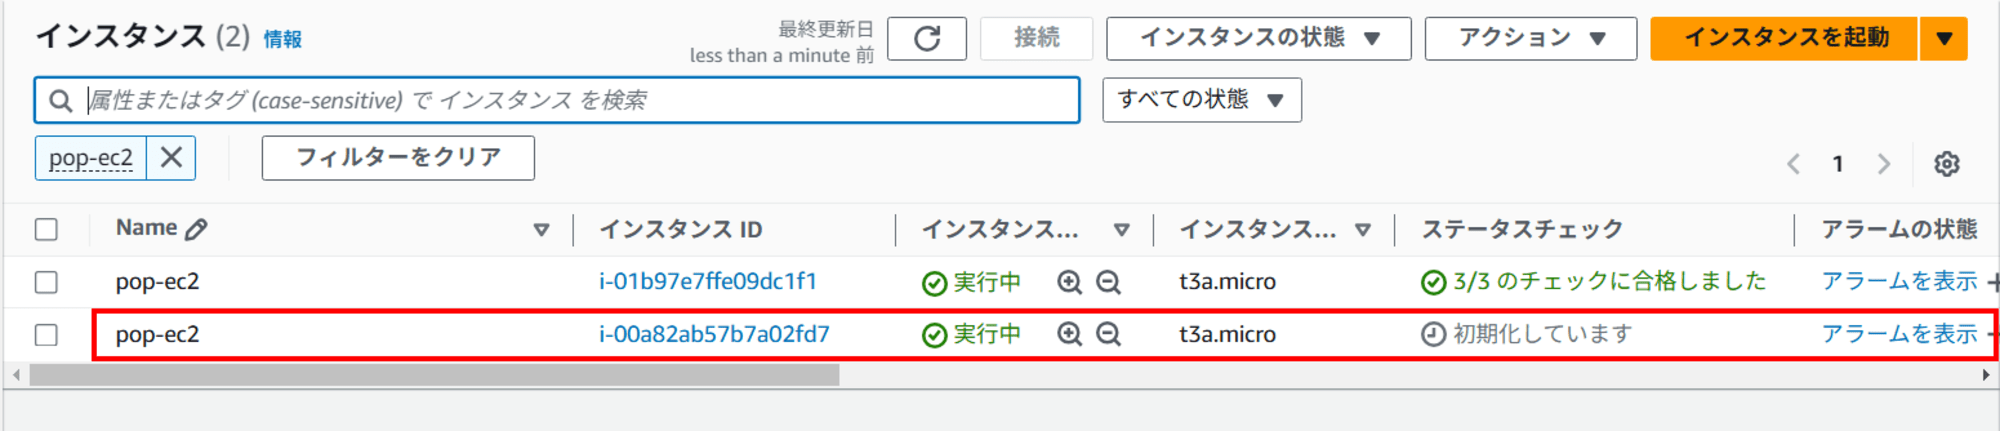Click アラームを表示 for i-01b97e7ffe09dc1f1
This screenshot has height=431, width=2000.
(1899, 282)
